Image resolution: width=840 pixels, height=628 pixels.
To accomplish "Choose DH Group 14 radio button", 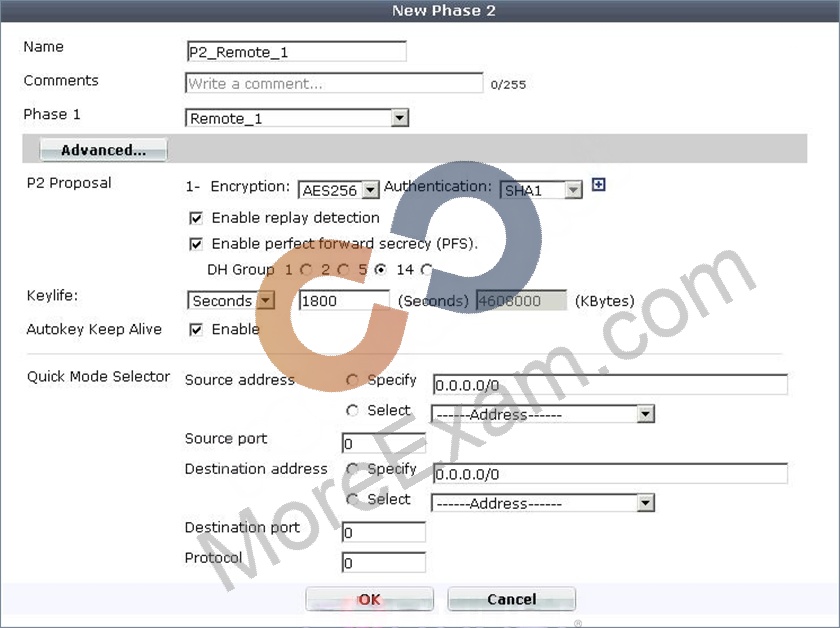I will coord(426,270).
